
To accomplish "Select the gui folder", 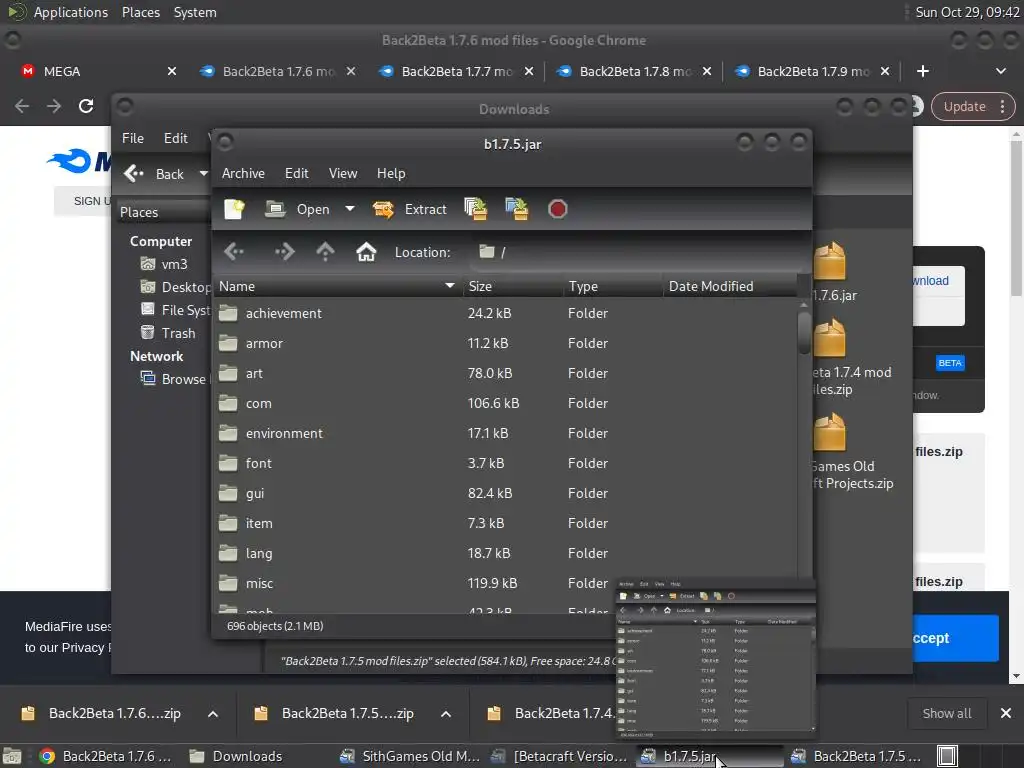I will pos(505,494).
